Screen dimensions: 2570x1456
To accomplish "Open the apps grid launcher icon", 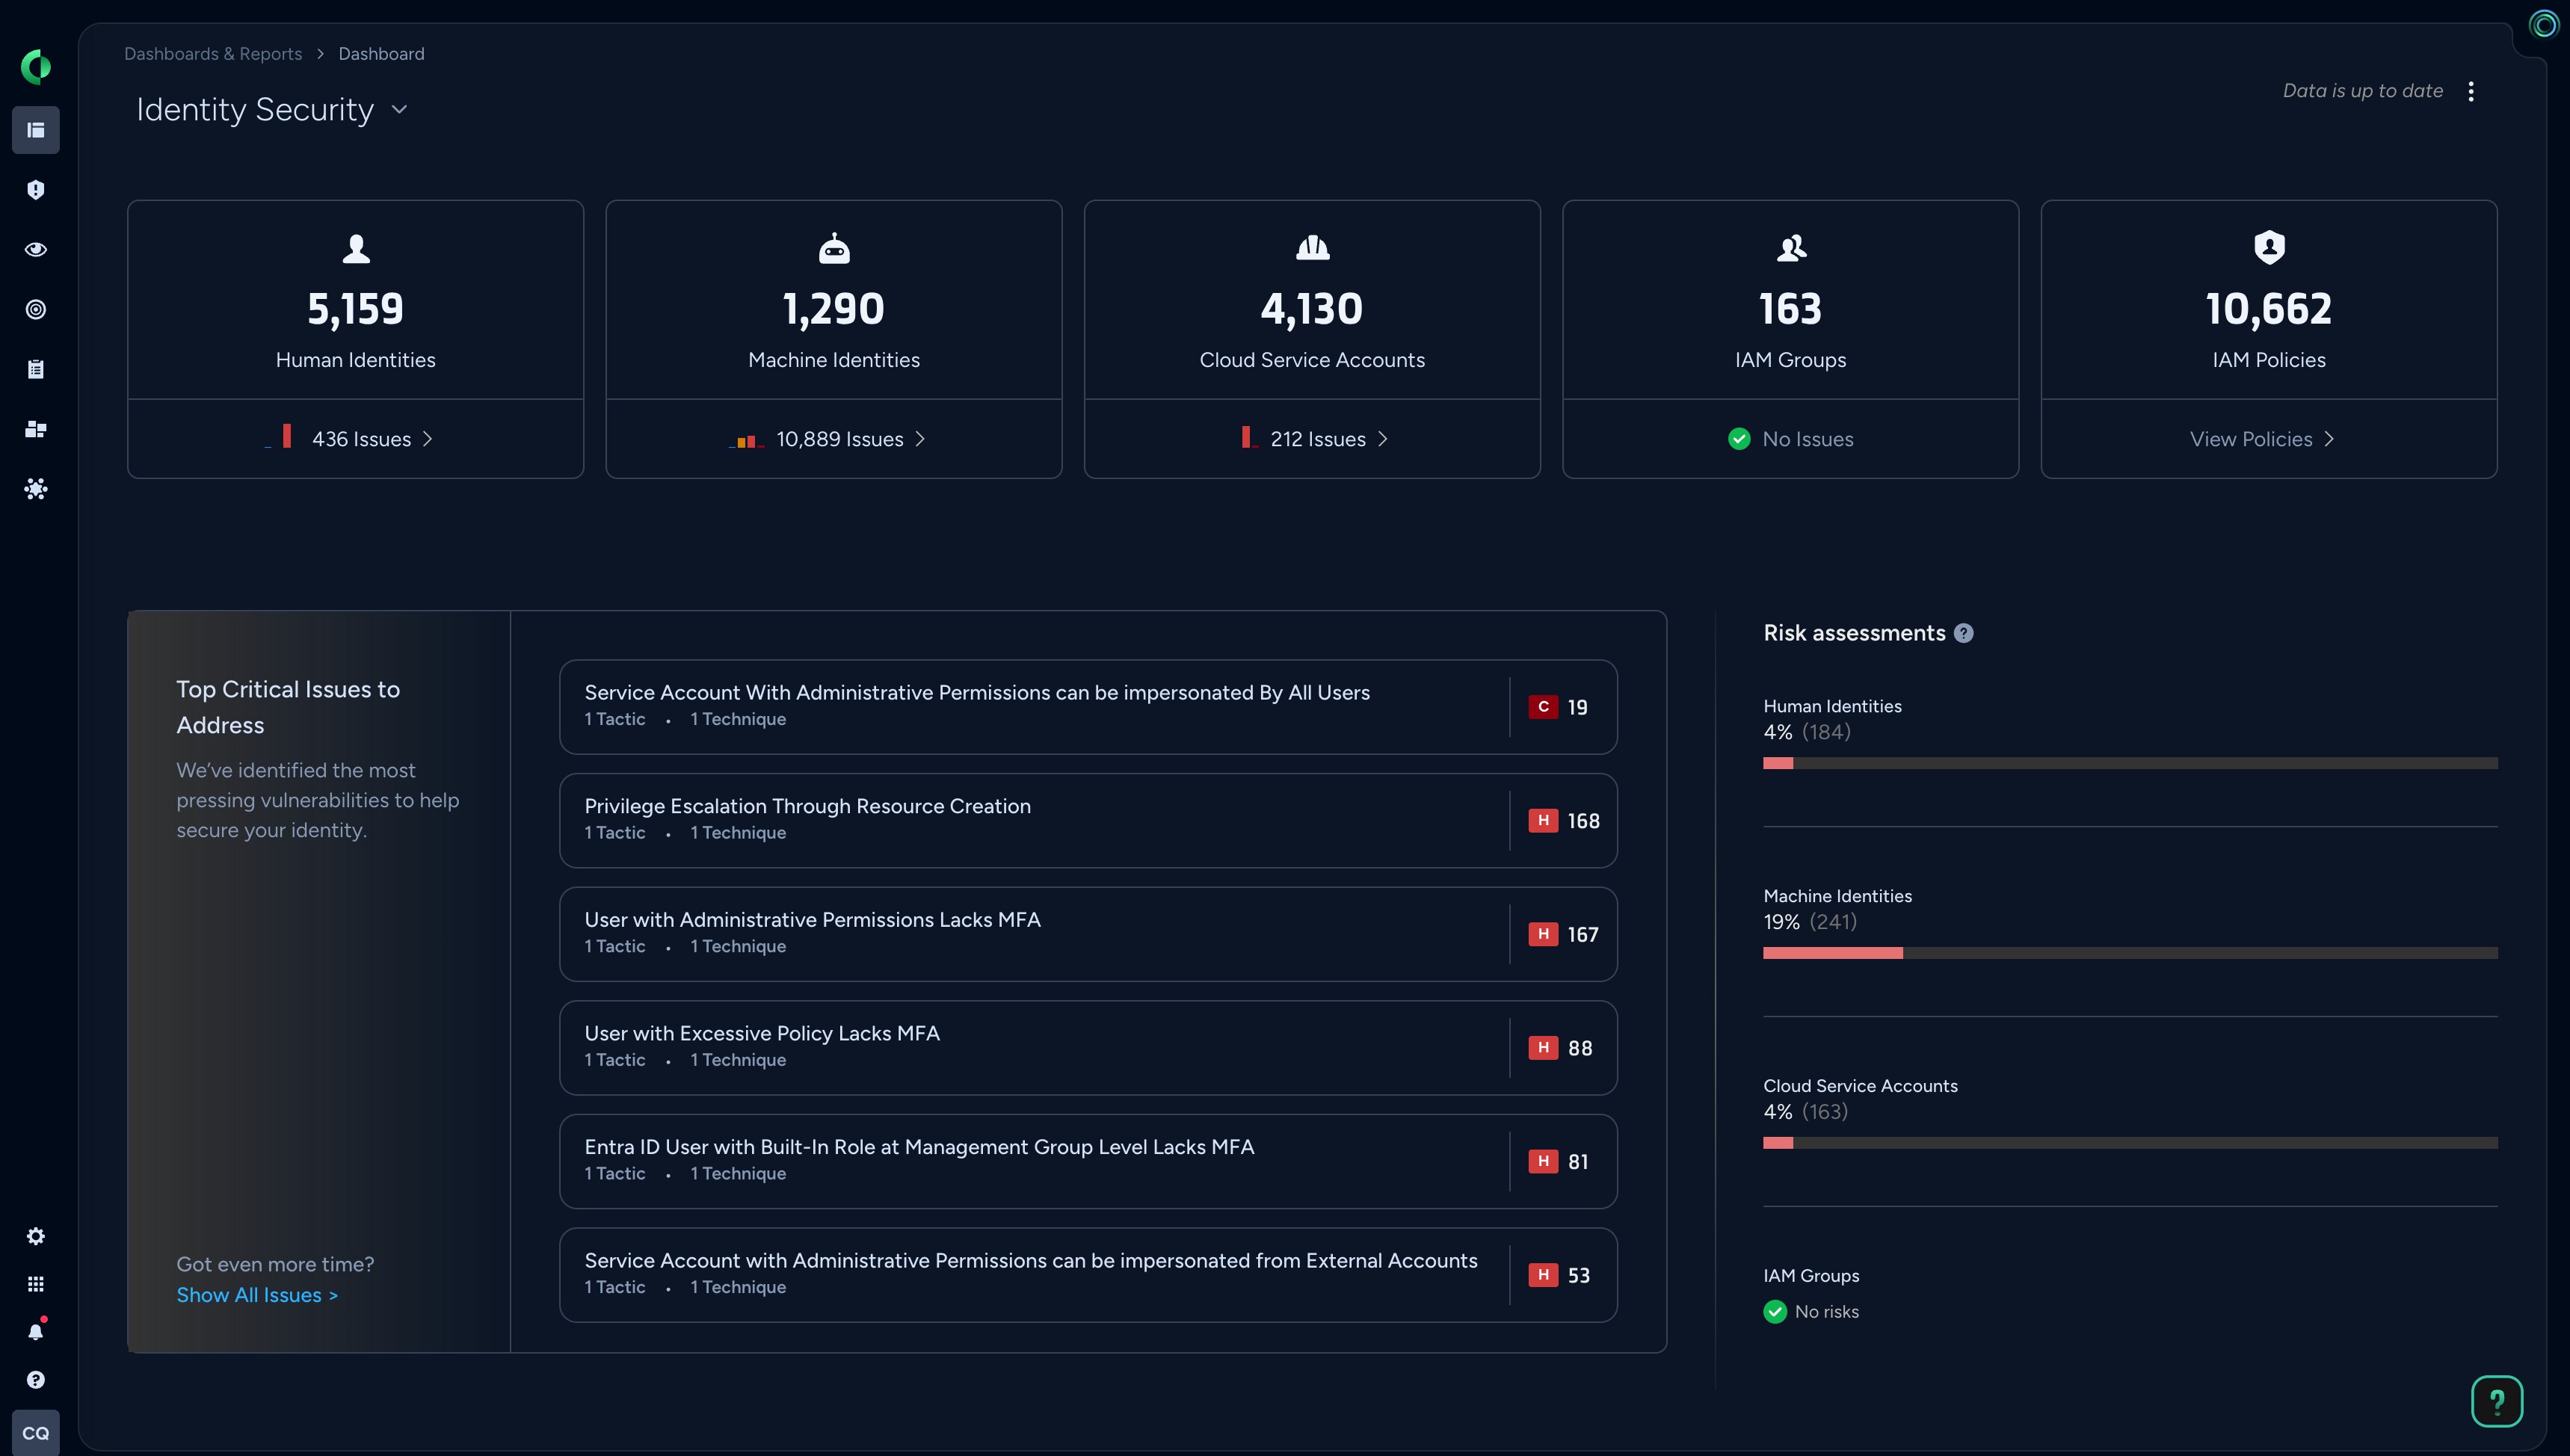I will click(36, 1283).
